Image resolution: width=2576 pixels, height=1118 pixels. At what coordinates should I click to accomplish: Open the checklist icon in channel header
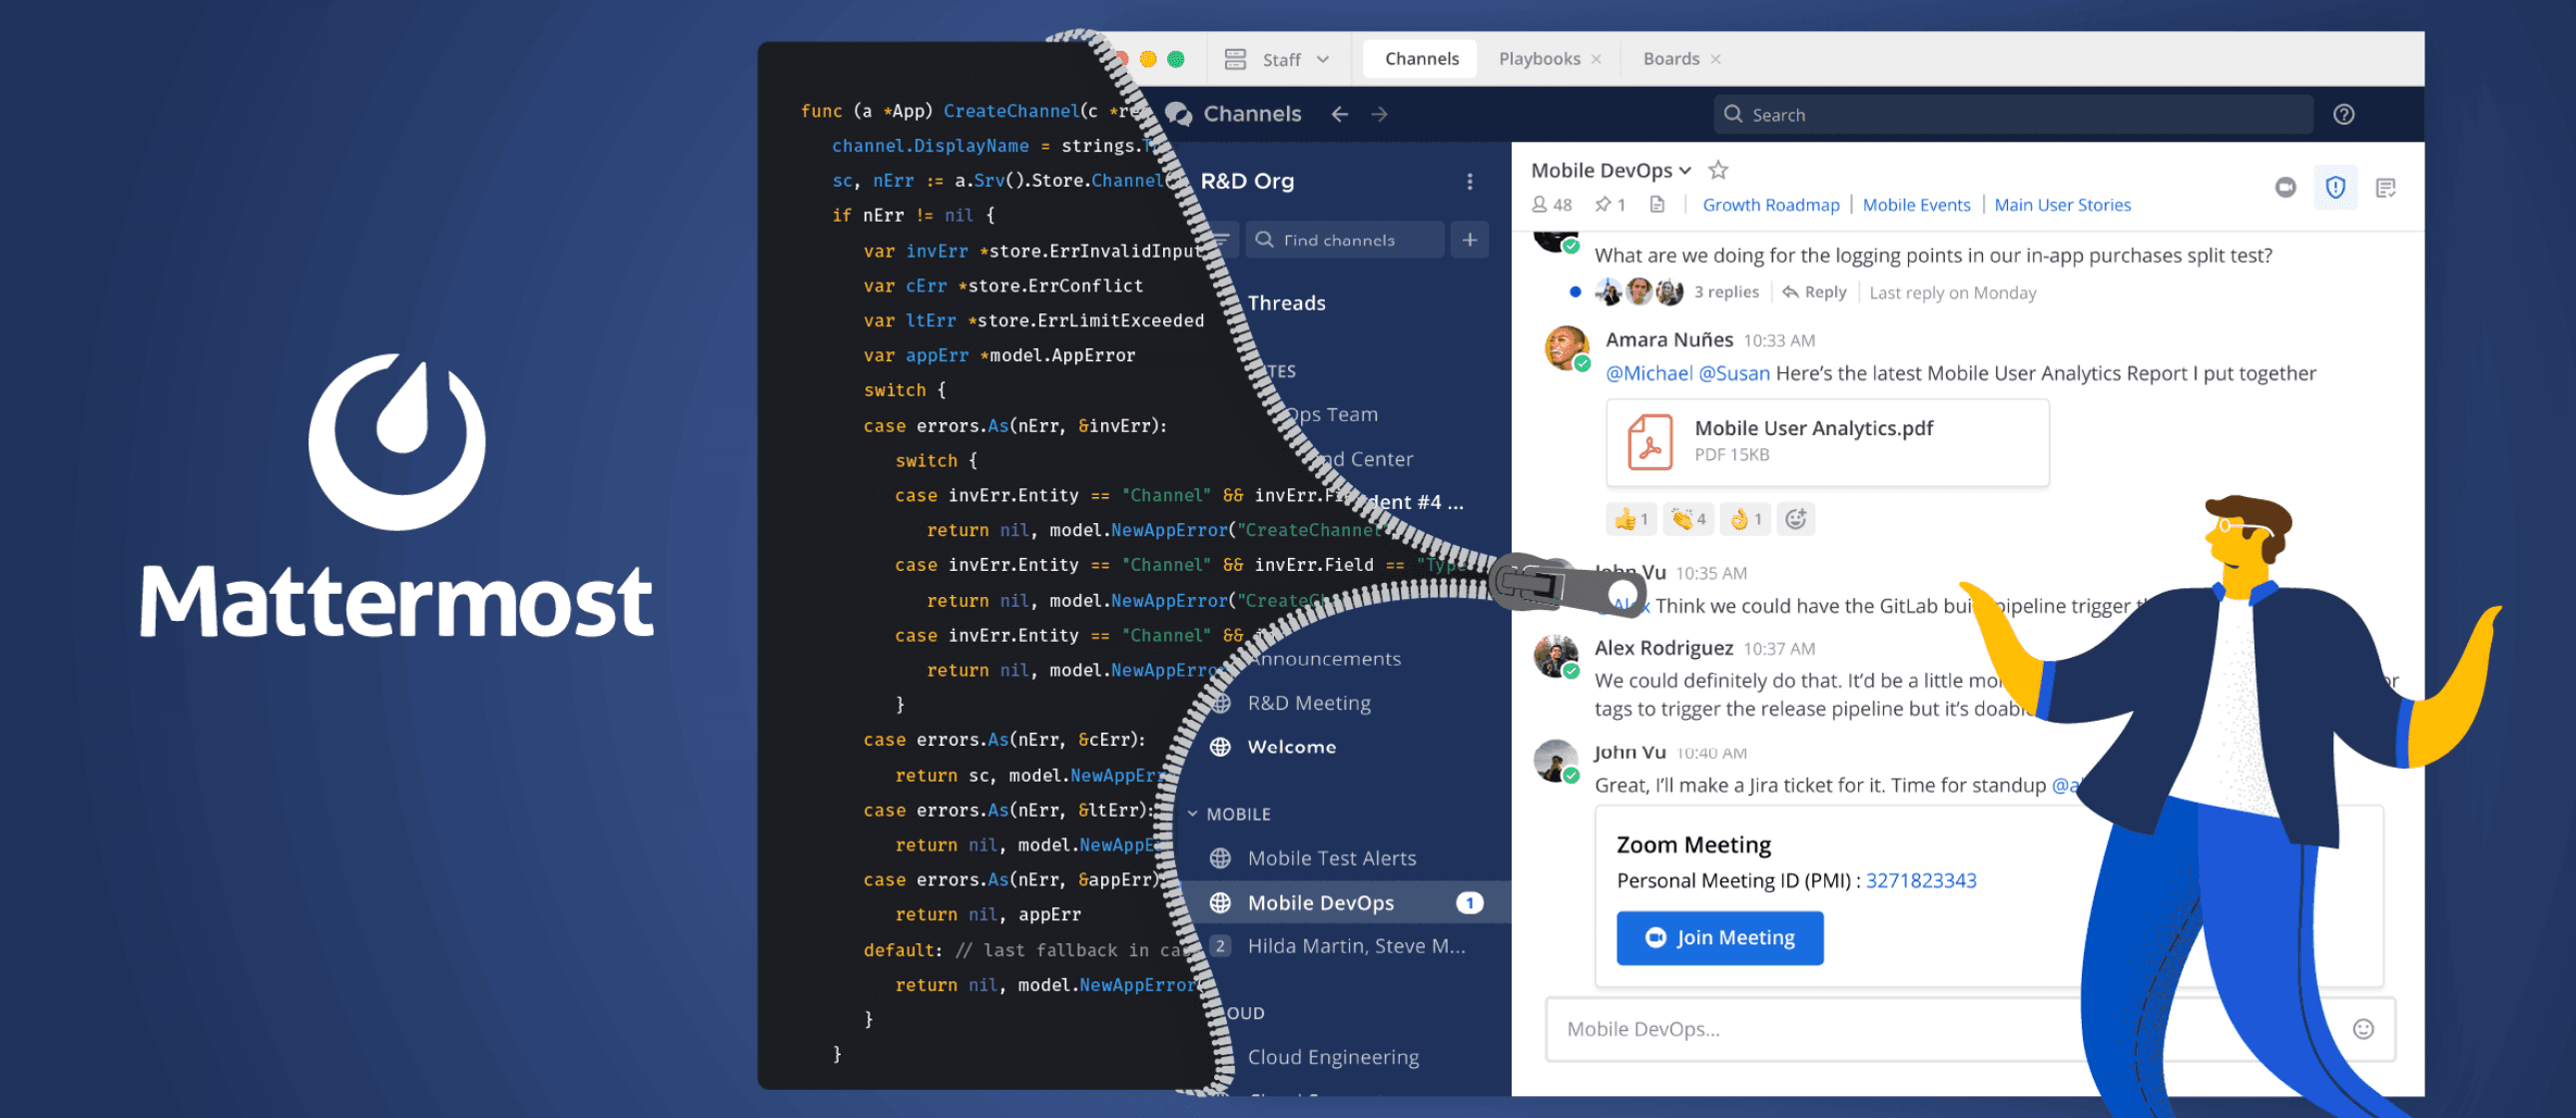[x=2386, y=187]
